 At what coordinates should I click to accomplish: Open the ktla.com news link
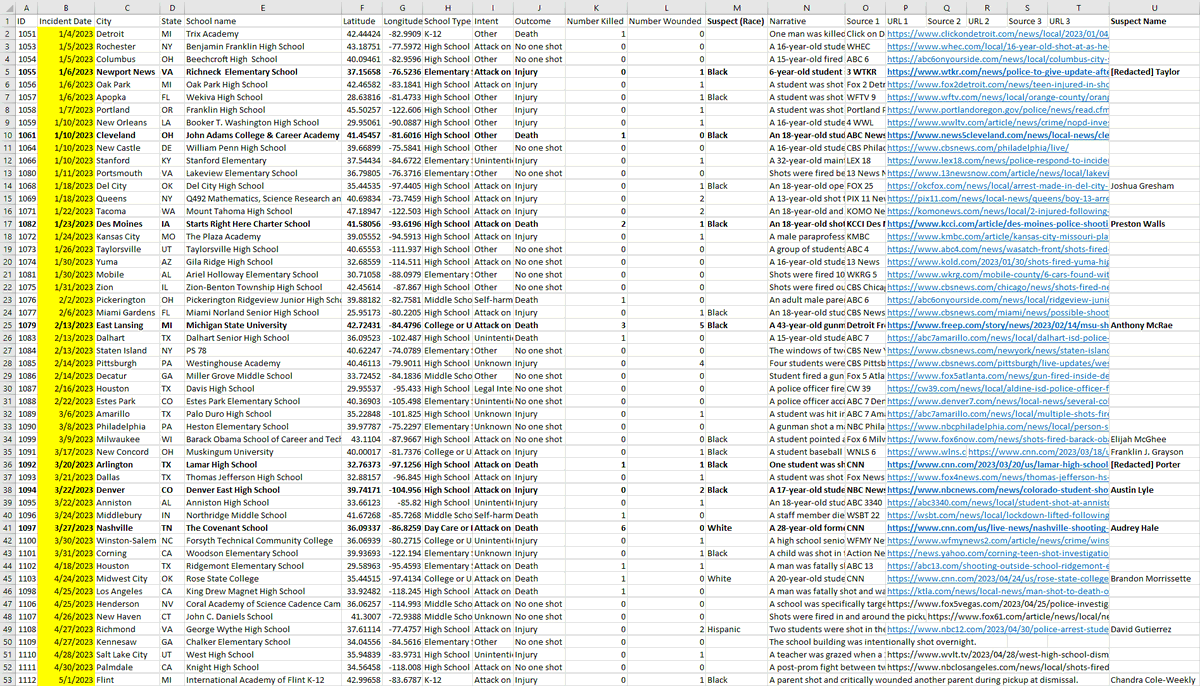click(997, 592)
